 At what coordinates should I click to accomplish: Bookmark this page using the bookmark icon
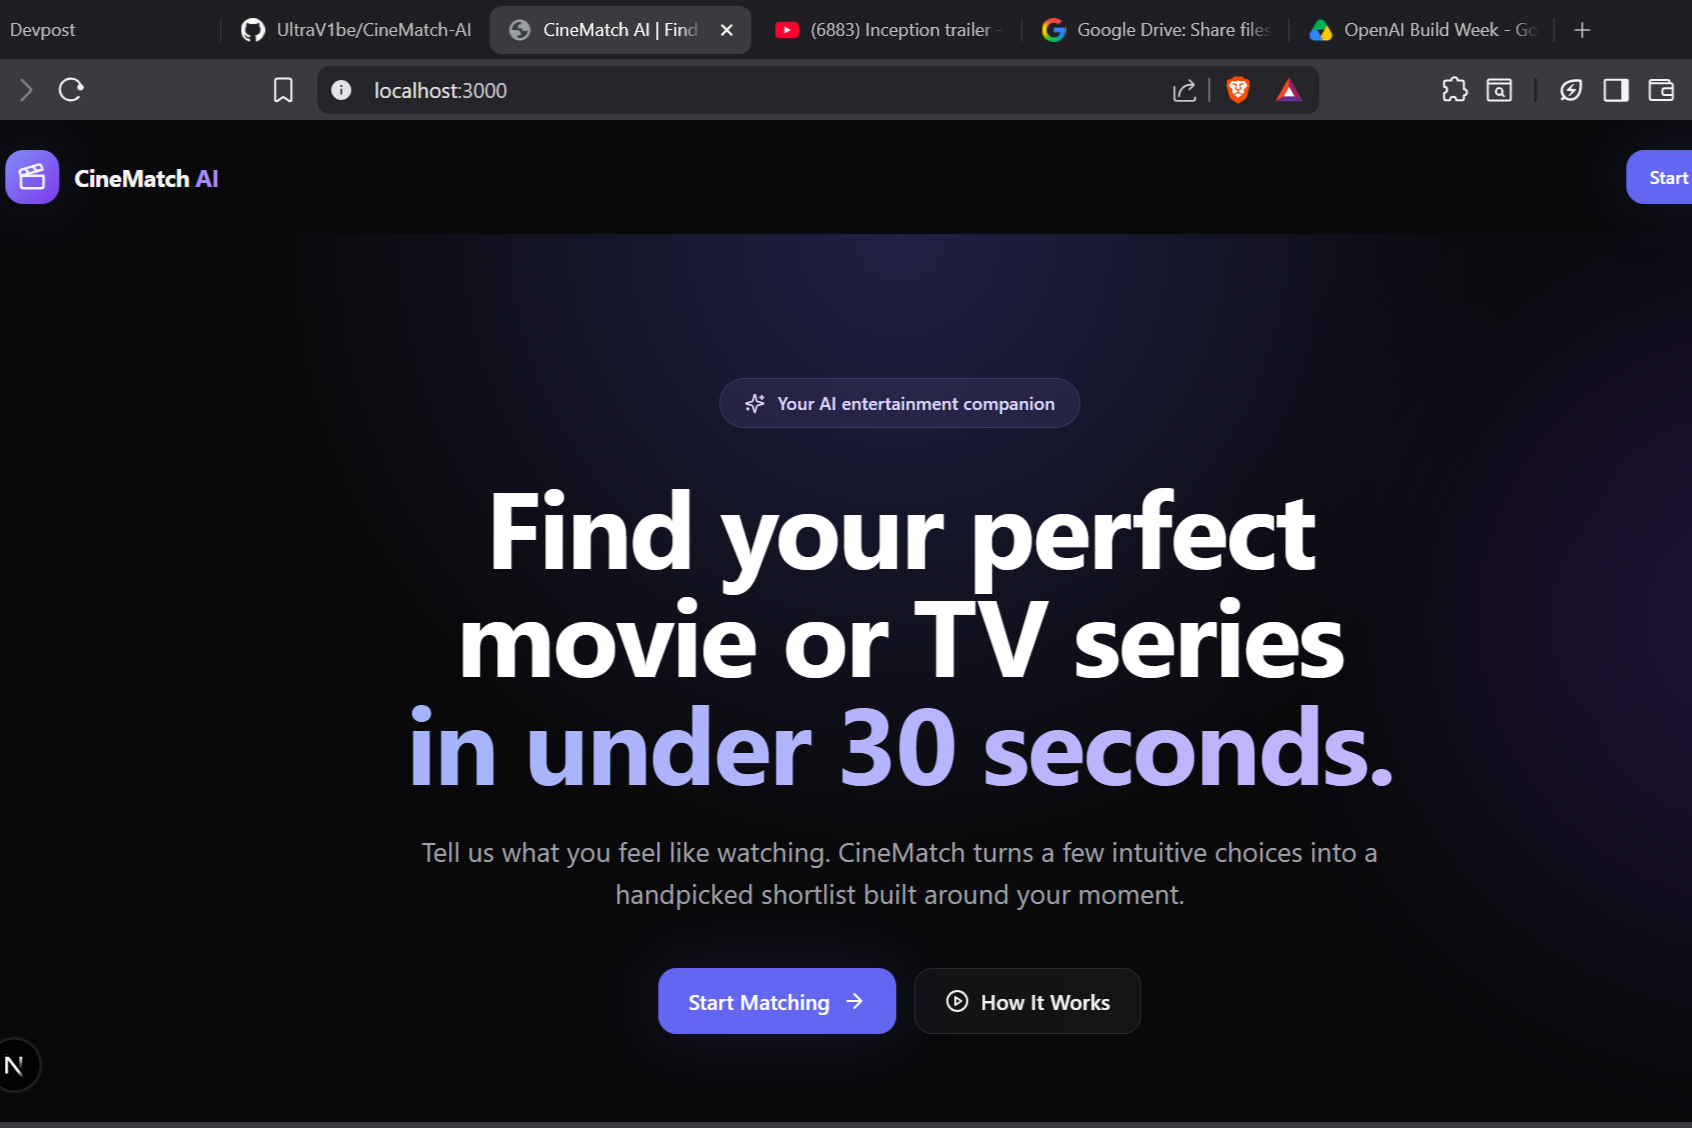point(283,90)
